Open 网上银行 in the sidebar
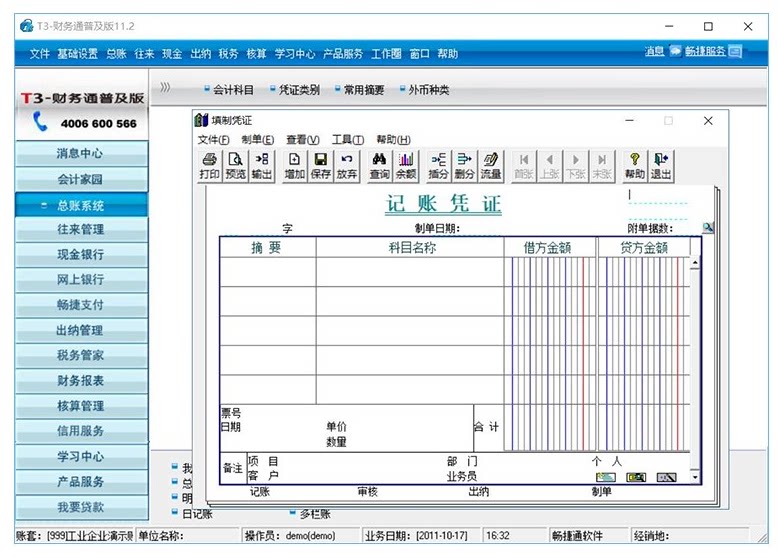The width and height of the screenshot is (777, 558). coord(81,279)
